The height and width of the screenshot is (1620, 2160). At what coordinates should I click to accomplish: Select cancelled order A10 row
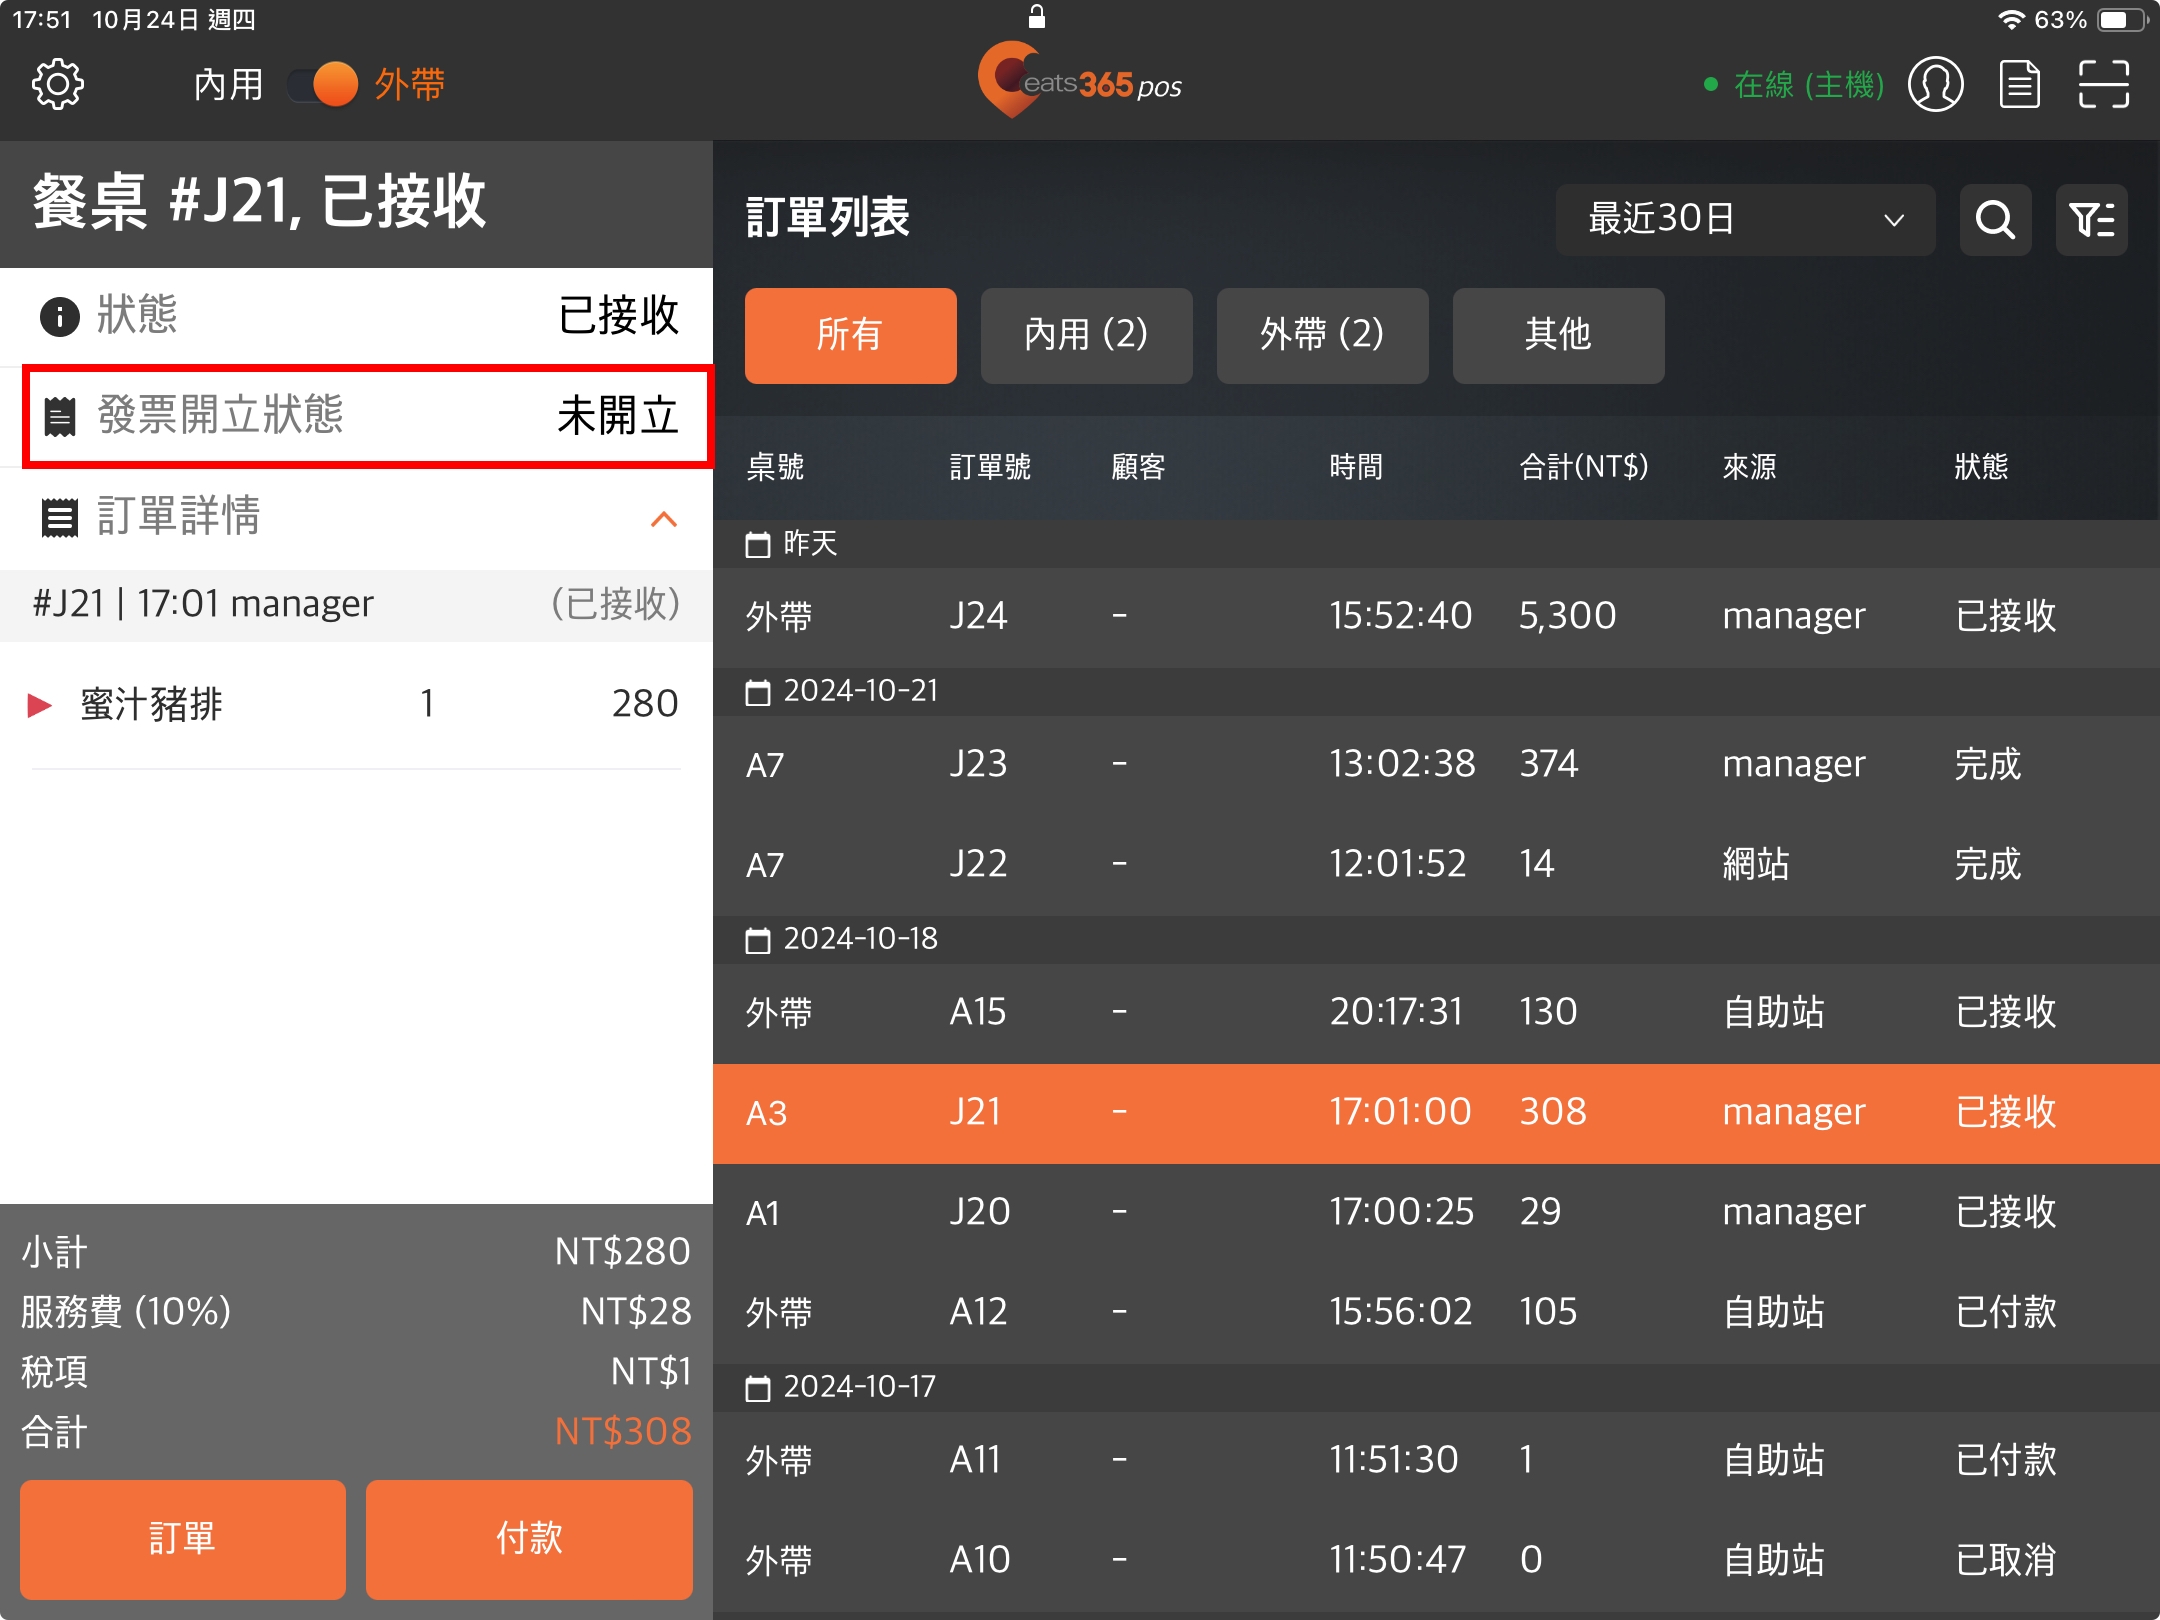coord(1436,1560)
